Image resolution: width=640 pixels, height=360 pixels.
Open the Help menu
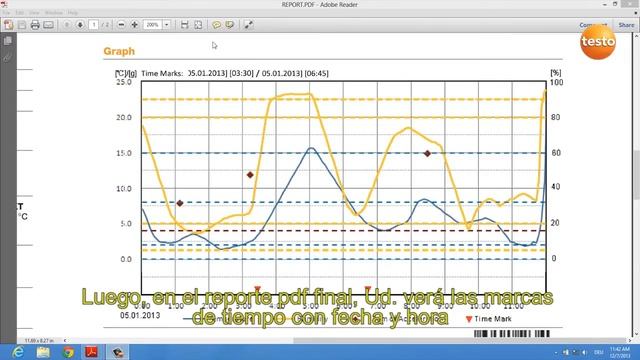[73, 13]
